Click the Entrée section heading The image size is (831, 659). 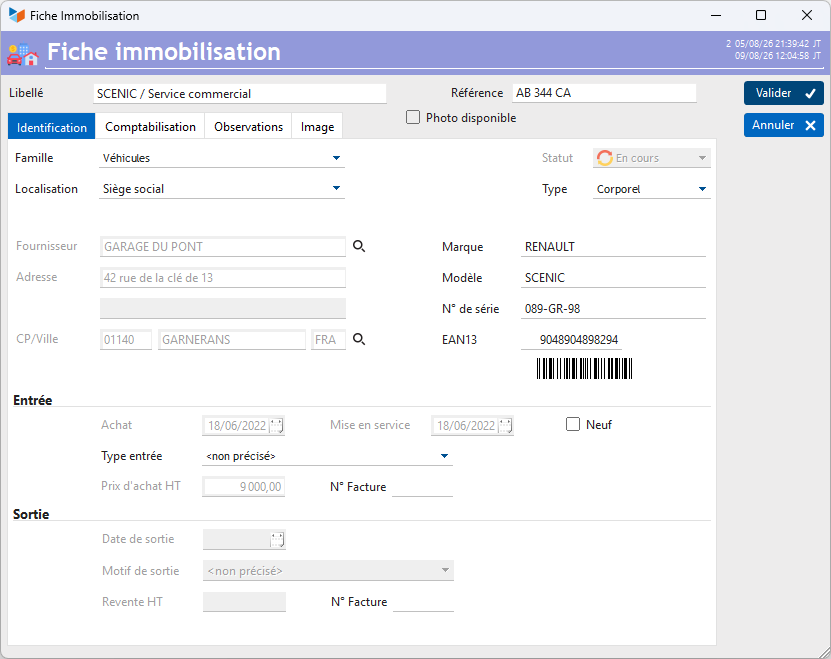(33, 400)
